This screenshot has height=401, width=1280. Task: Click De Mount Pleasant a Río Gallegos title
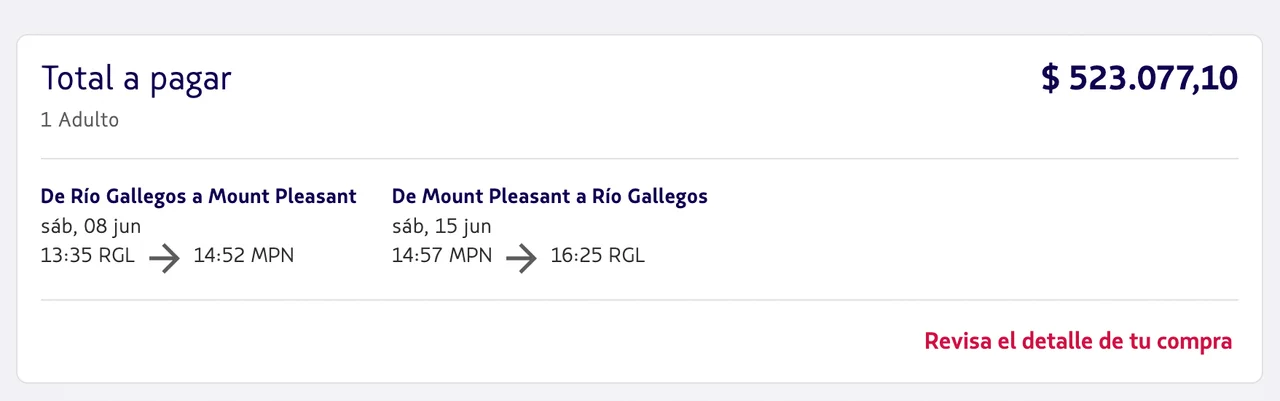549,196
